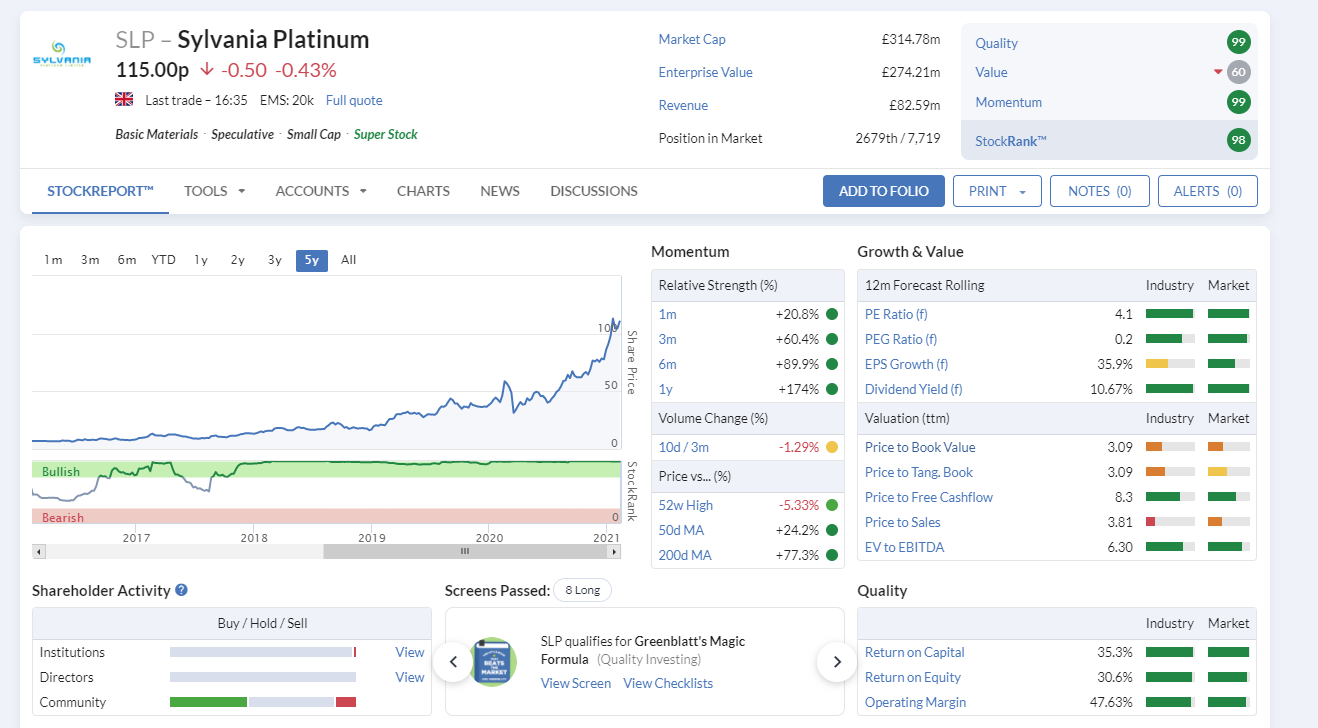Open NOTES (0) button
This screenshot has width=1318, height=728.
click(1099, 191)
